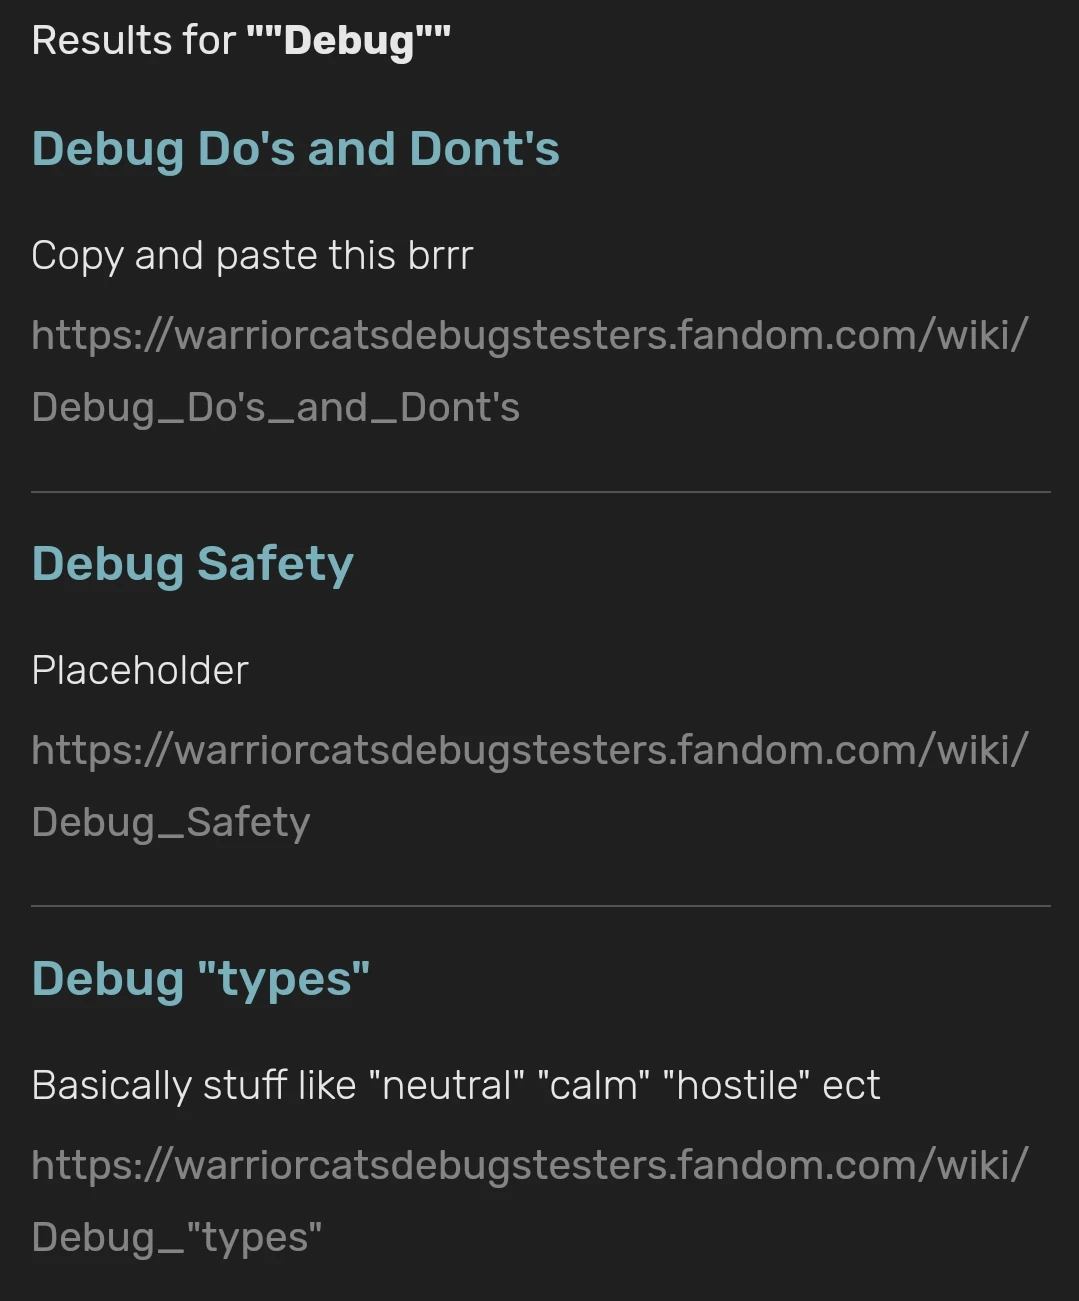Open the Debug Do's and Dont's article
Image resolution: width=1079 pixels, height=1301 pixels.
[295, 148]
